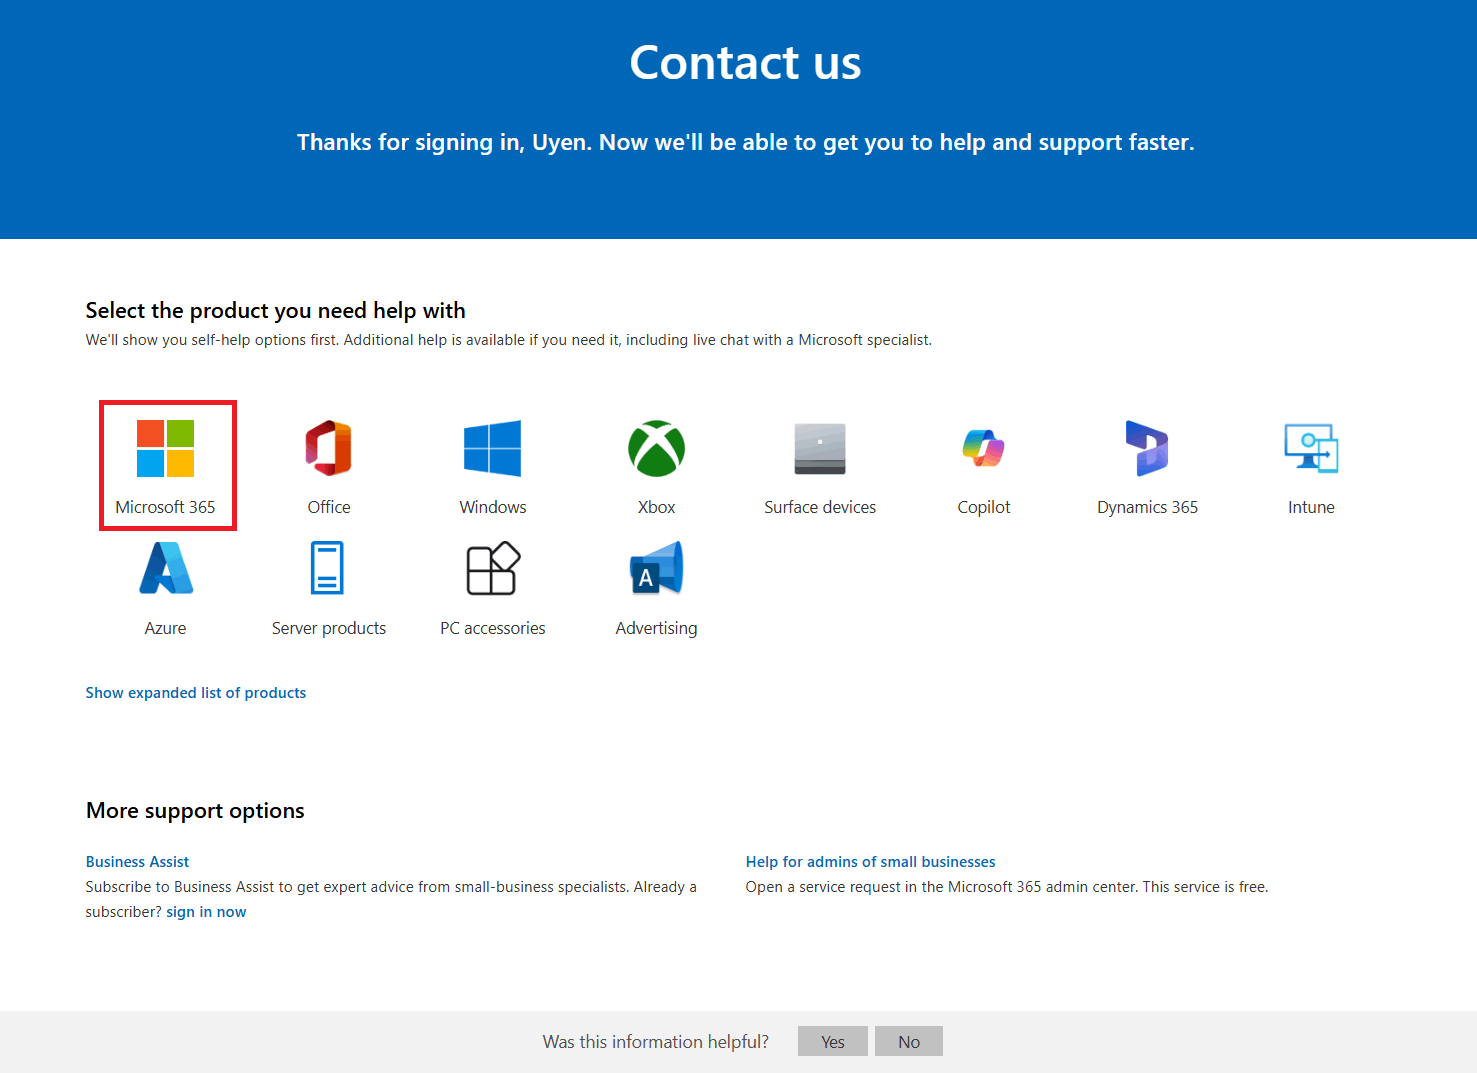Click the 'Contact us' page heading
Screen dimensions: 1477x1073
745,62
